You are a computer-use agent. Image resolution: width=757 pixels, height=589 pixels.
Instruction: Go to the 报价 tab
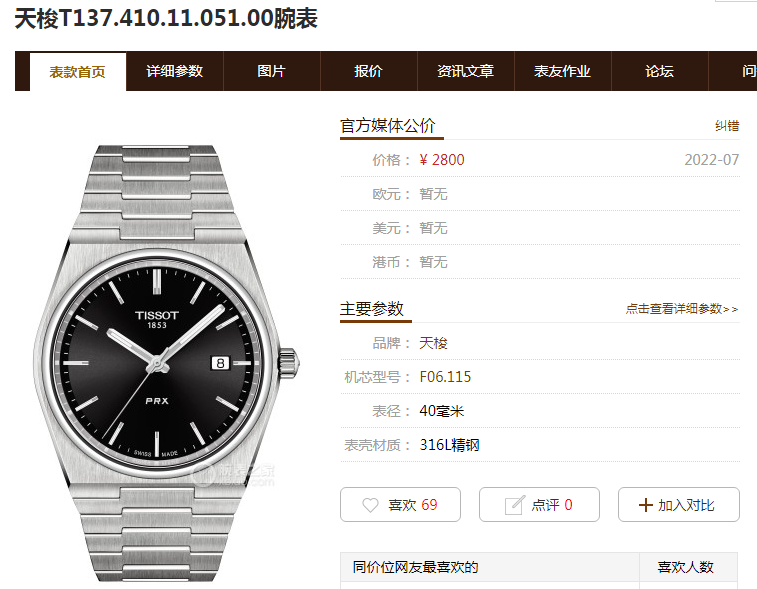(369, 71)
